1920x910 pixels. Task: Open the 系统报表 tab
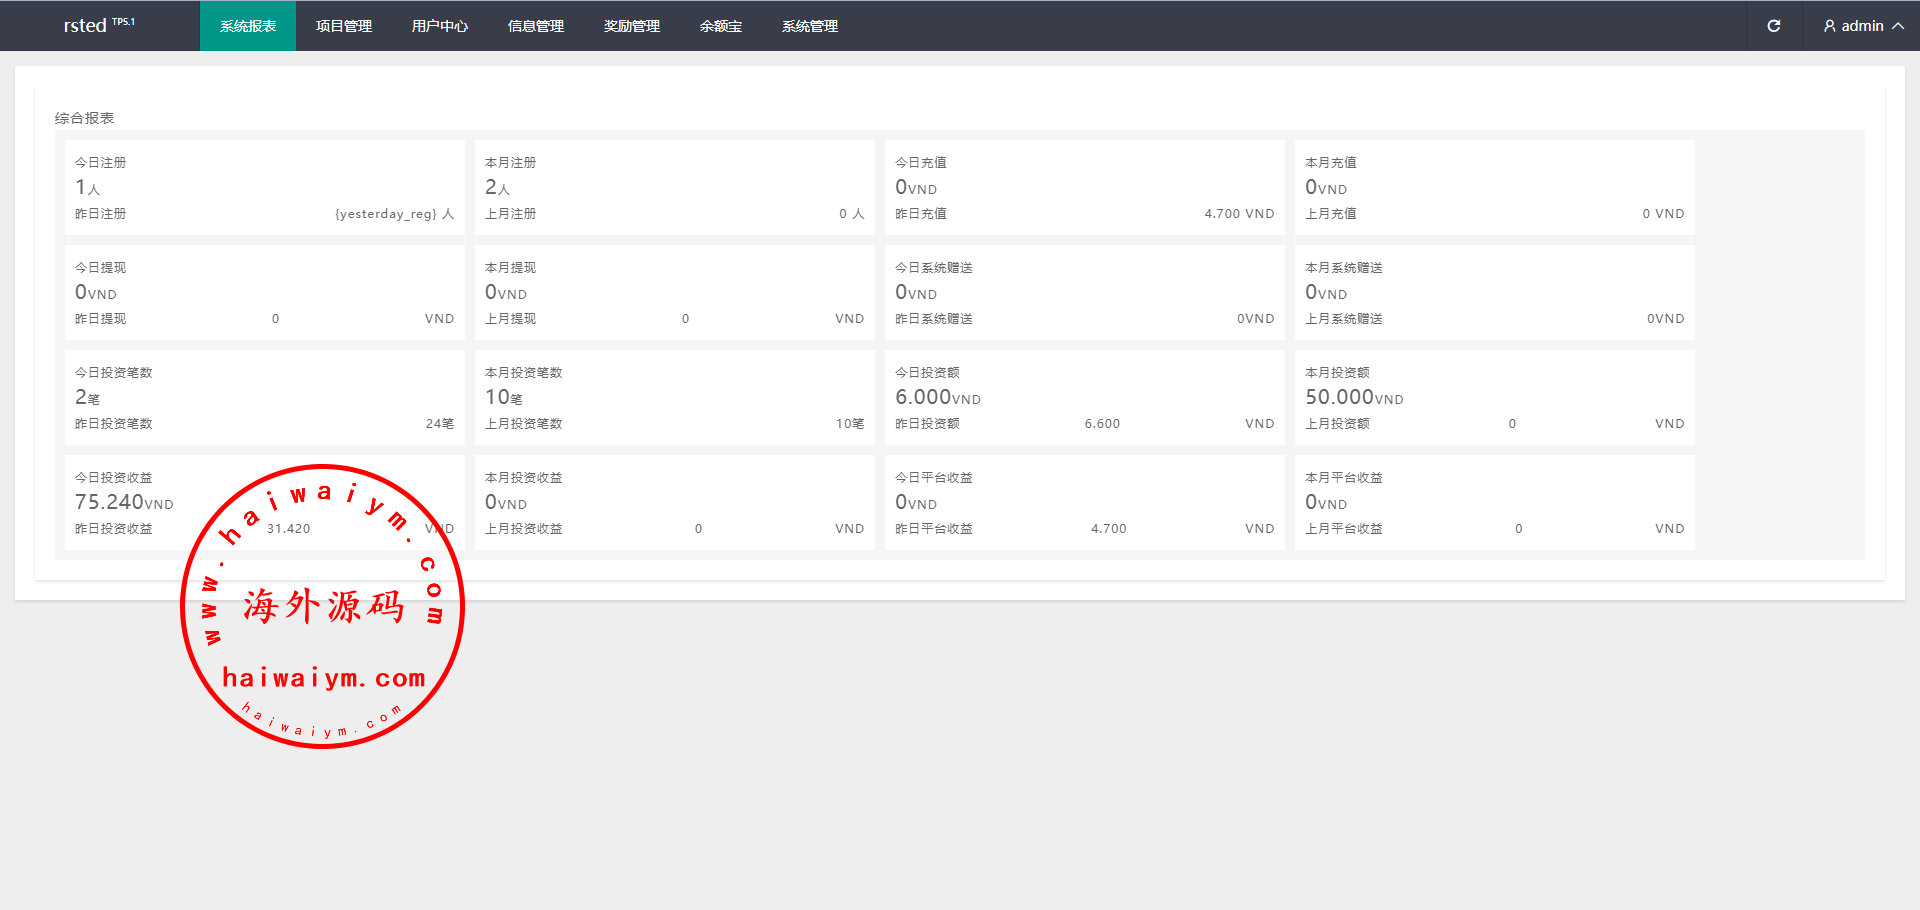pos(248,26)
